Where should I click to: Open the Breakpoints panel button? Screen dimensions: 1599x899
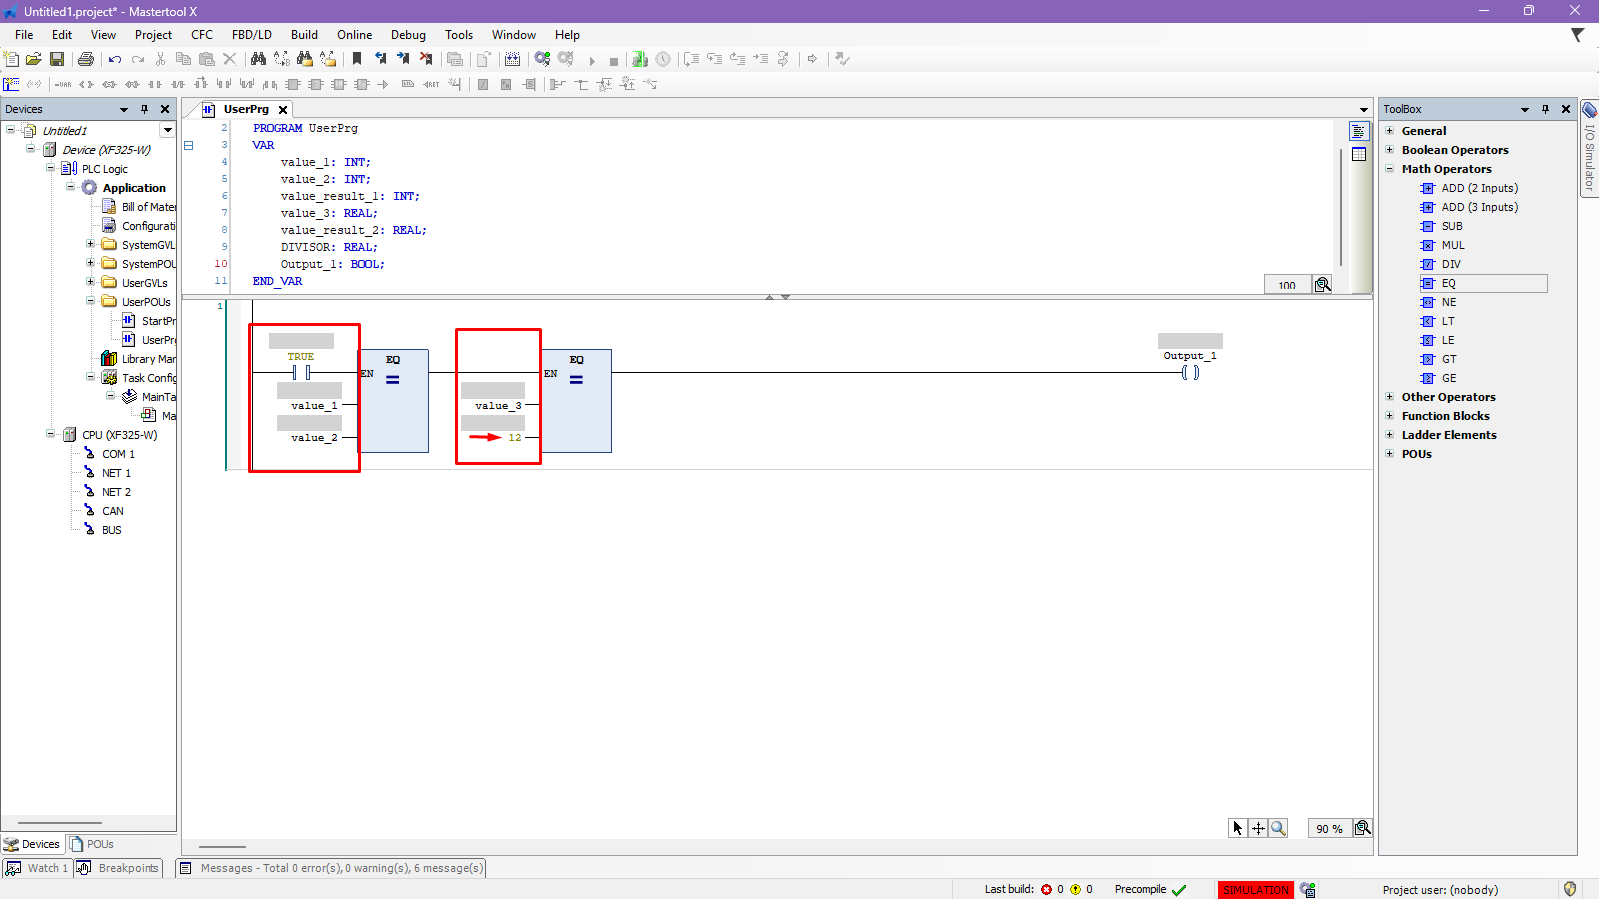(119, 868)
